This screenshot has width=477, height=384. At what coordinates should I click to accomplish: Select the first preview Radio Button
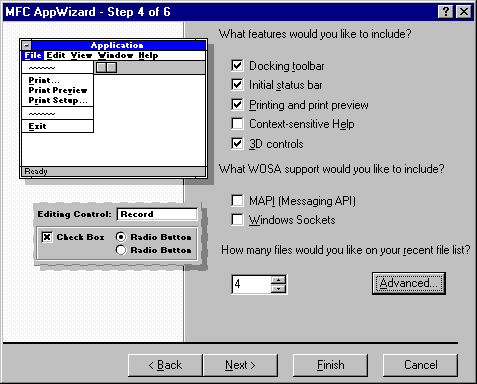click(x=121, y=237)
